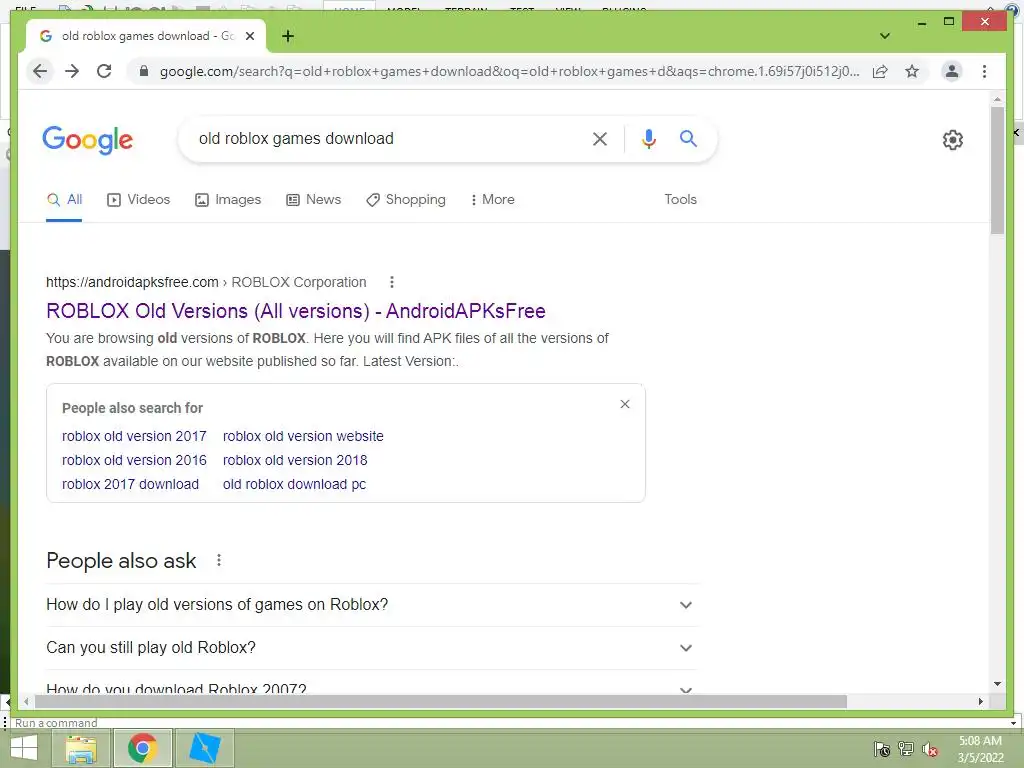Go forward in Chrome
Viewport: 1024px width, 768px height.
[72, 71]
